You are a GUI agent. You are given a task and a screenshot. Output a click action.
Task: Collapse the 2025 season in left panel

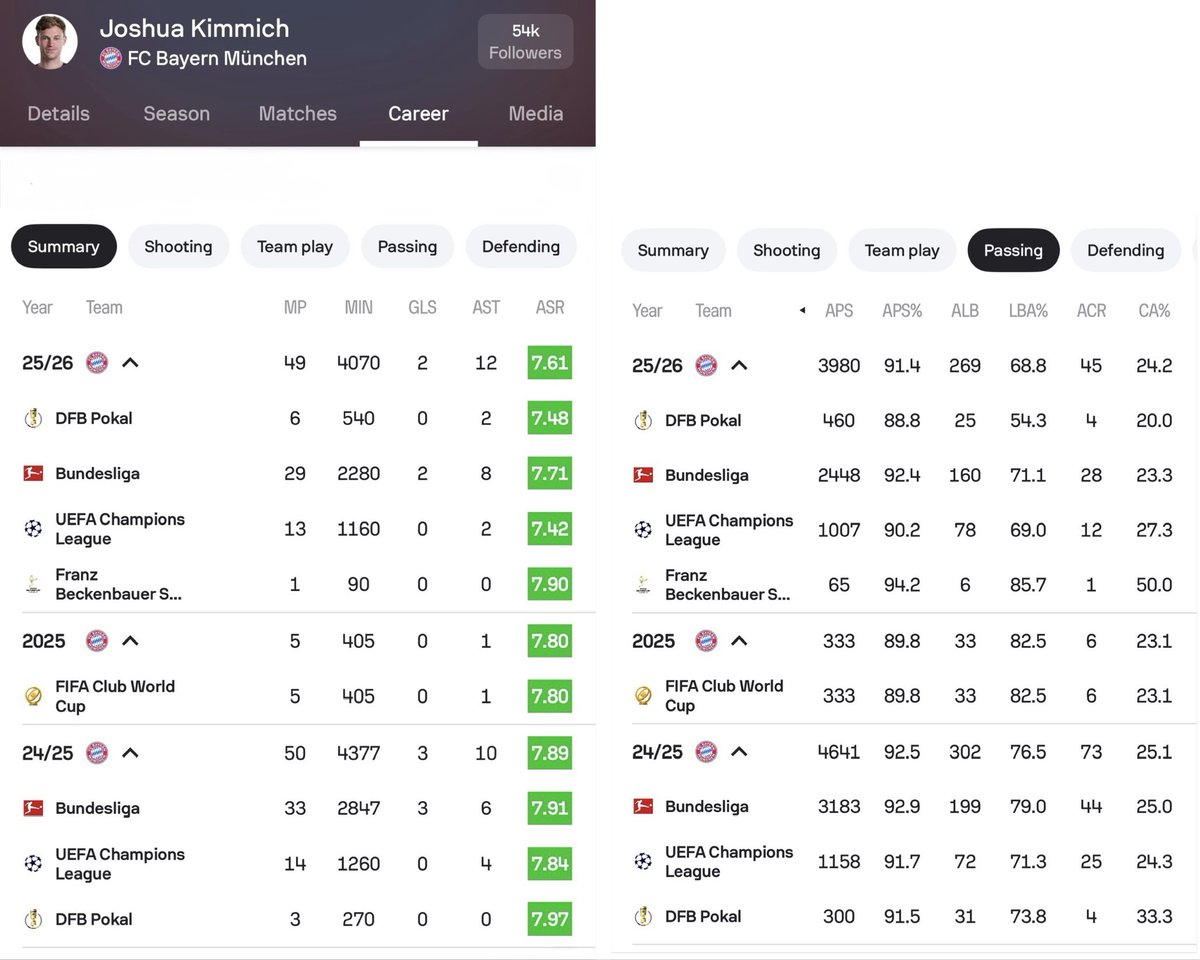click(x=130, y=640)
